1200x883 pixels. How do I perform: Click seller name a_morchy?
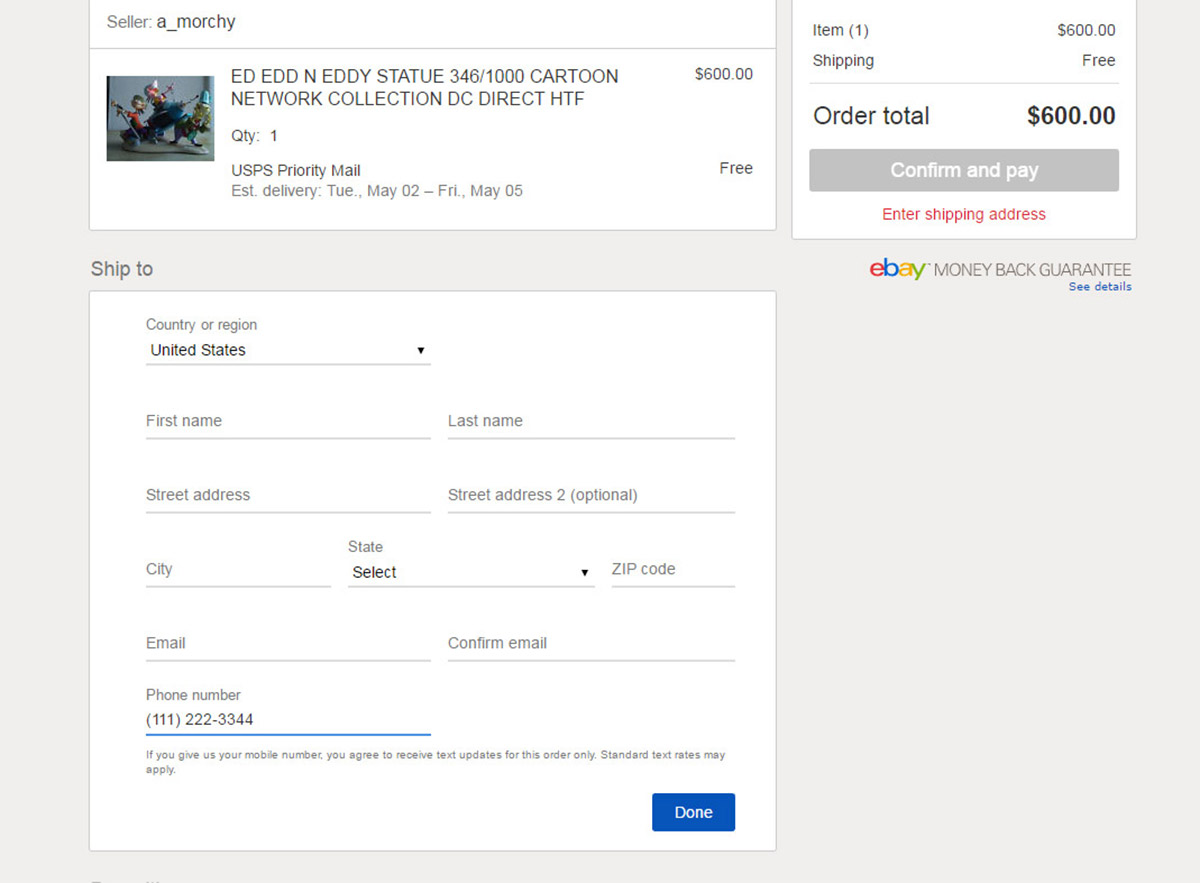[196, 21]
